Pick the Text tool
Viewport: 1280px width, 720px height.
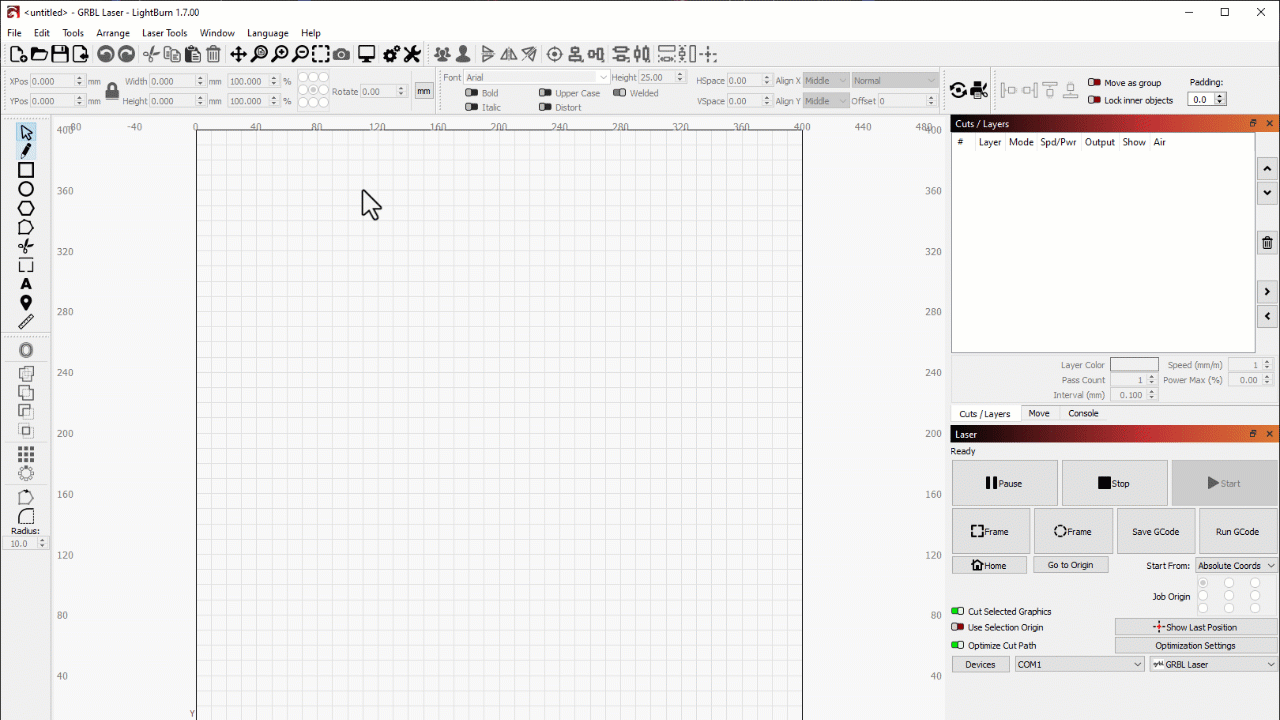click(x=26, y=284)
